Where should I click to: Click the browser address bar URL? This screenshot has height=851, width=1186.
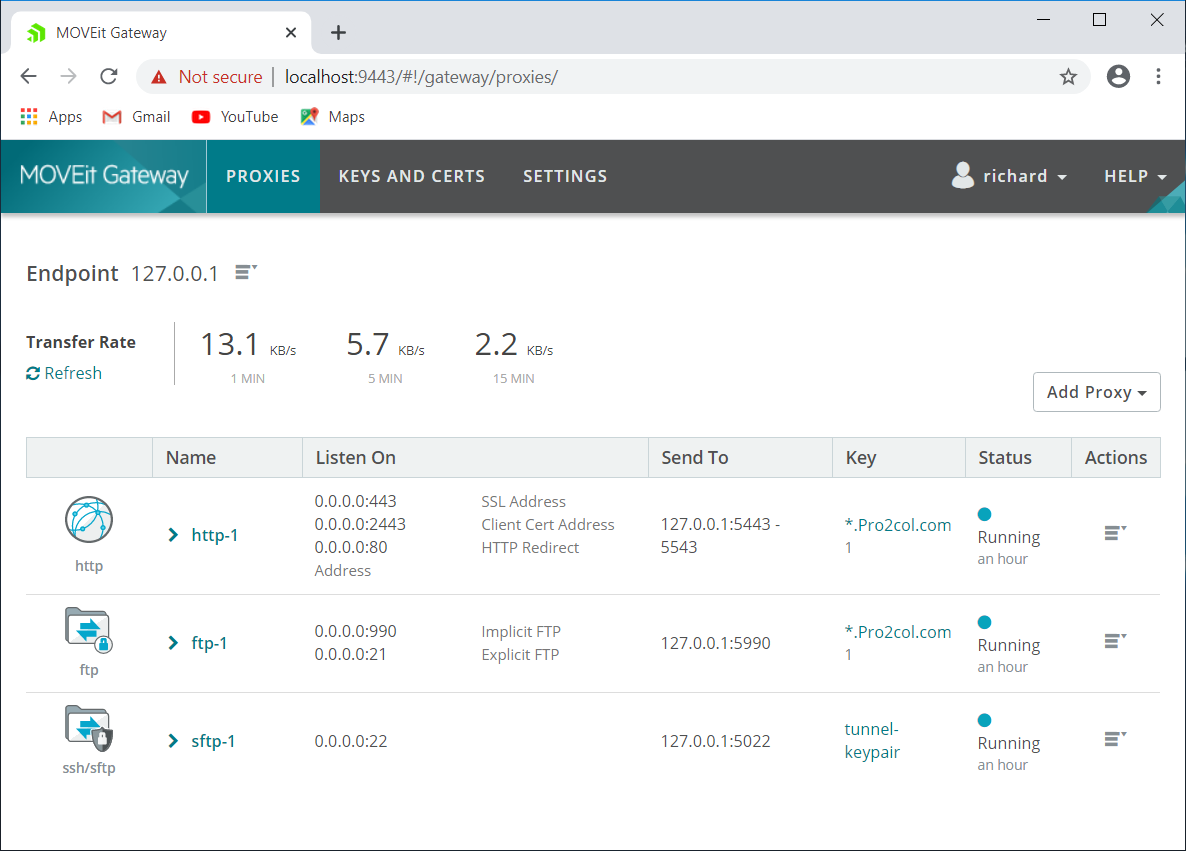click(421, 77)
